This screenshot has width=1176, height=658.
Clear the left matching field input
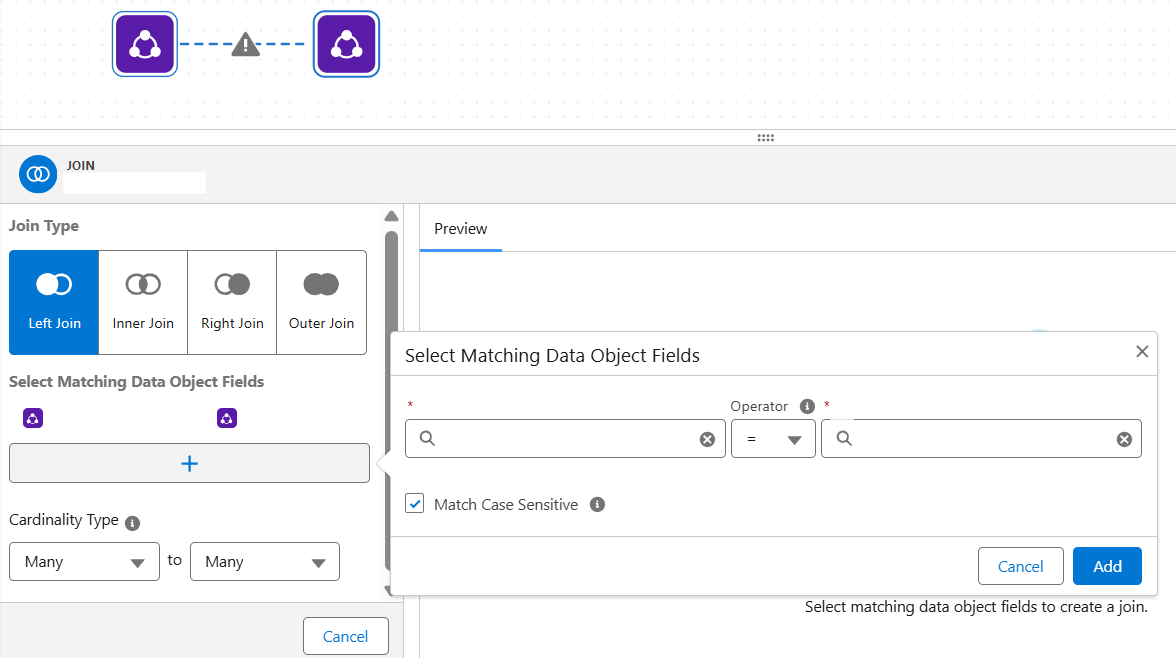[x=707, y=439]
